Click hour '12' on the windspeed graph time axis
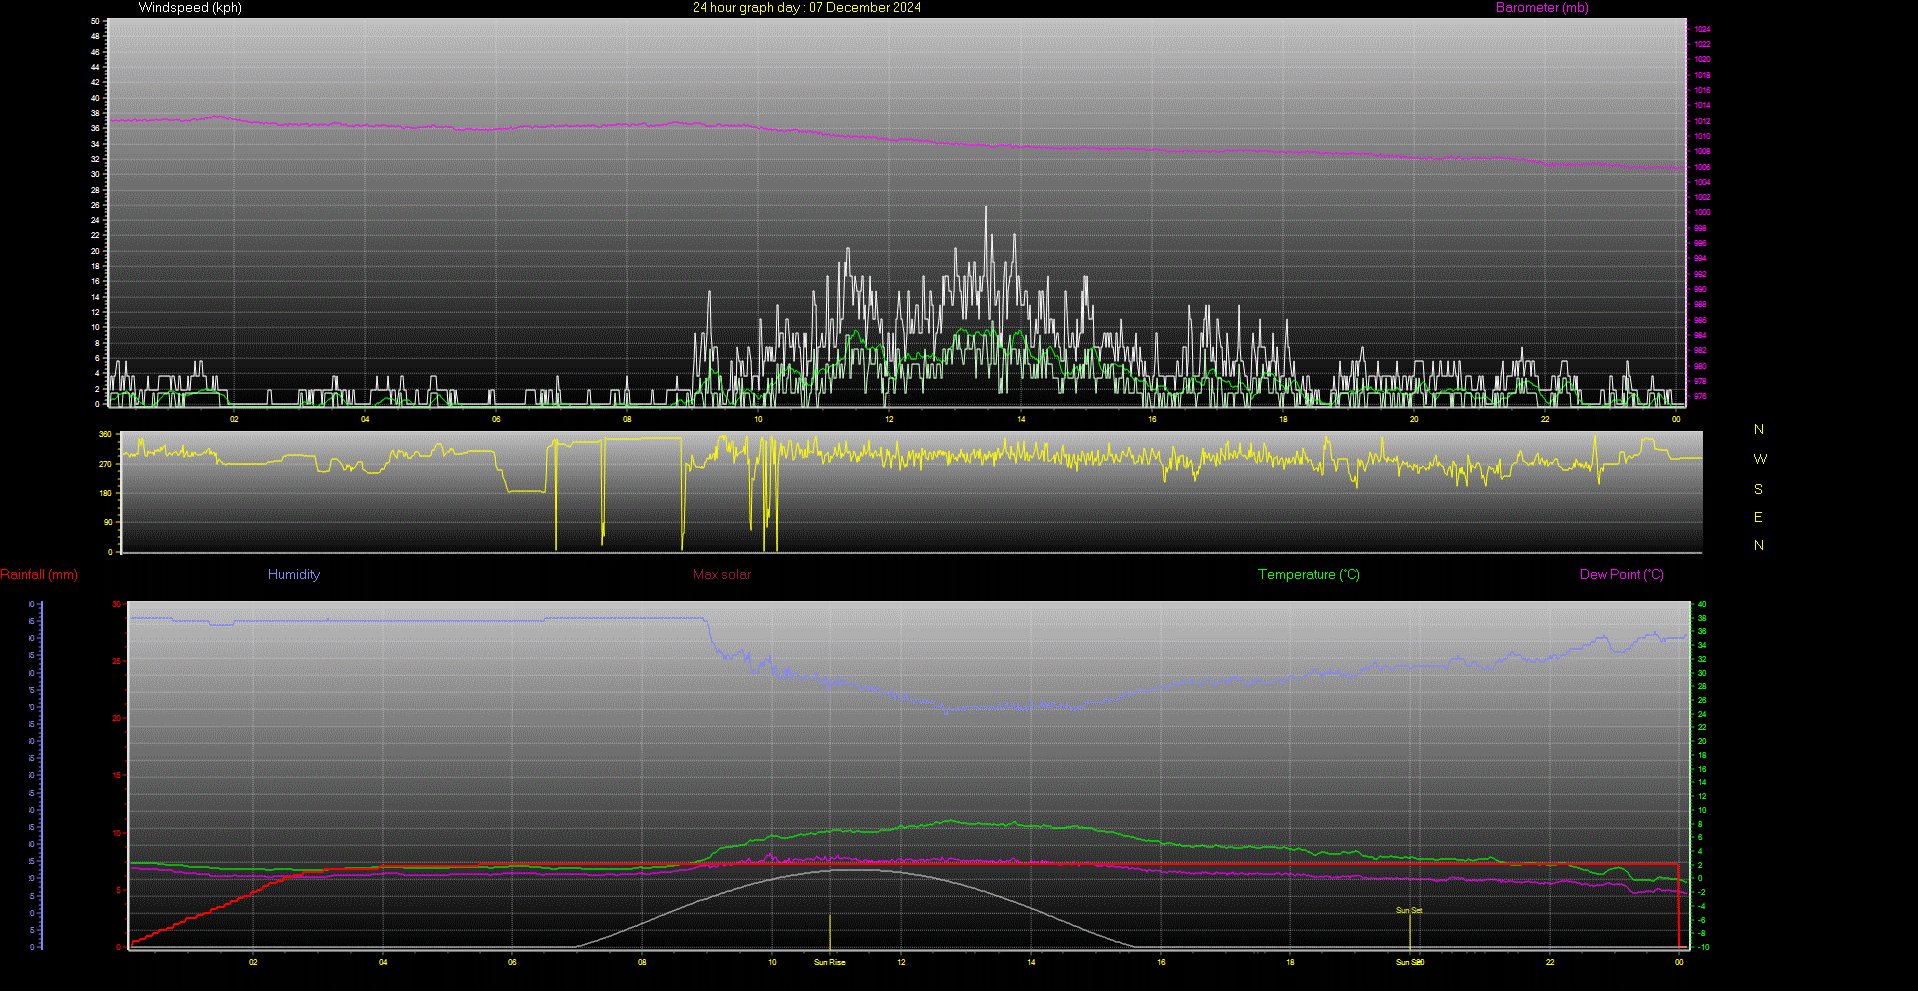This screenshot has width=1918, height=991. [x=889, y=419]
